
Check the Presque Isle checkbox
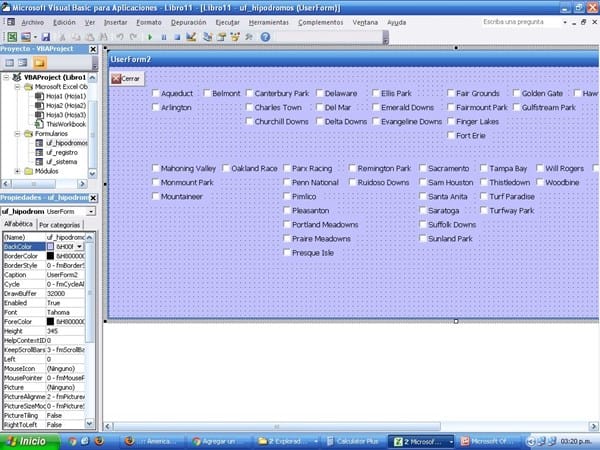(x=287, y=252)
